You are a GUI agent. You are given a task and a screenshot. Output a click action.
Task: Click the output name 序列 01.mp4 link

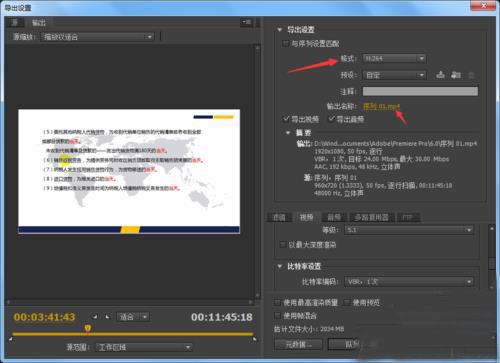coord(381,106)
